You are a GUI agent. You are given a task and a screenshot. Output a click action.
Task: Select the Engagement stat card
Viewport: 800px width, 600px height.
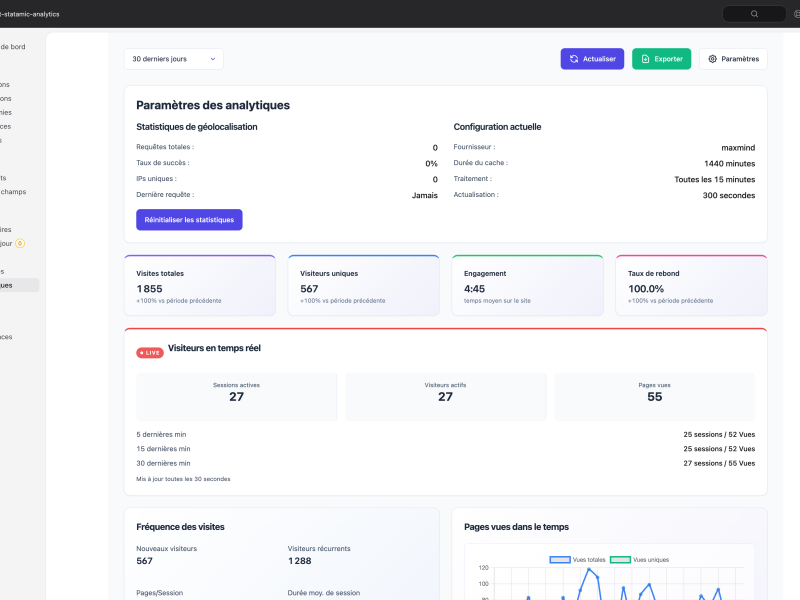(x=528, y=285)
